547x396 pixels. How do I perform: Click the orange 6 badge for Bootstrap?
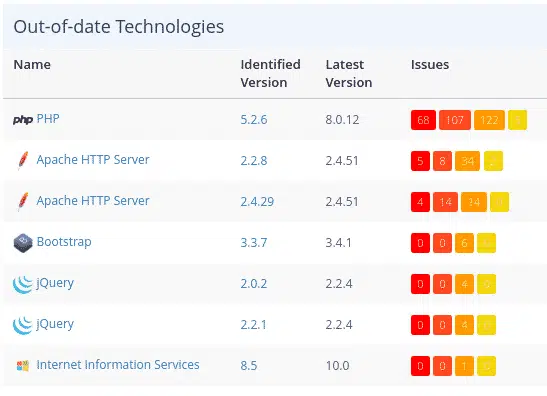[464, 243]
